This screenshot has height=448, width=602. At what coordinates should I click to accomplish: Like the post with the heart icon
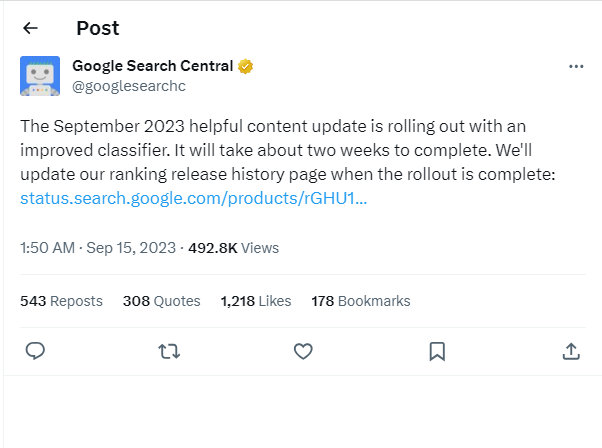(x=303, y=351)
